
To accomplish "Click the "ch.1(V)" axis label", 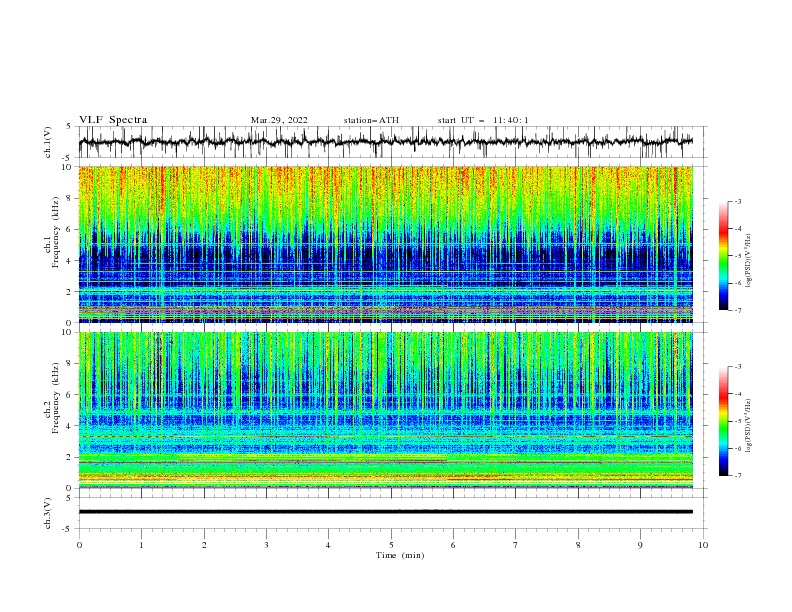I will [48, 142].
